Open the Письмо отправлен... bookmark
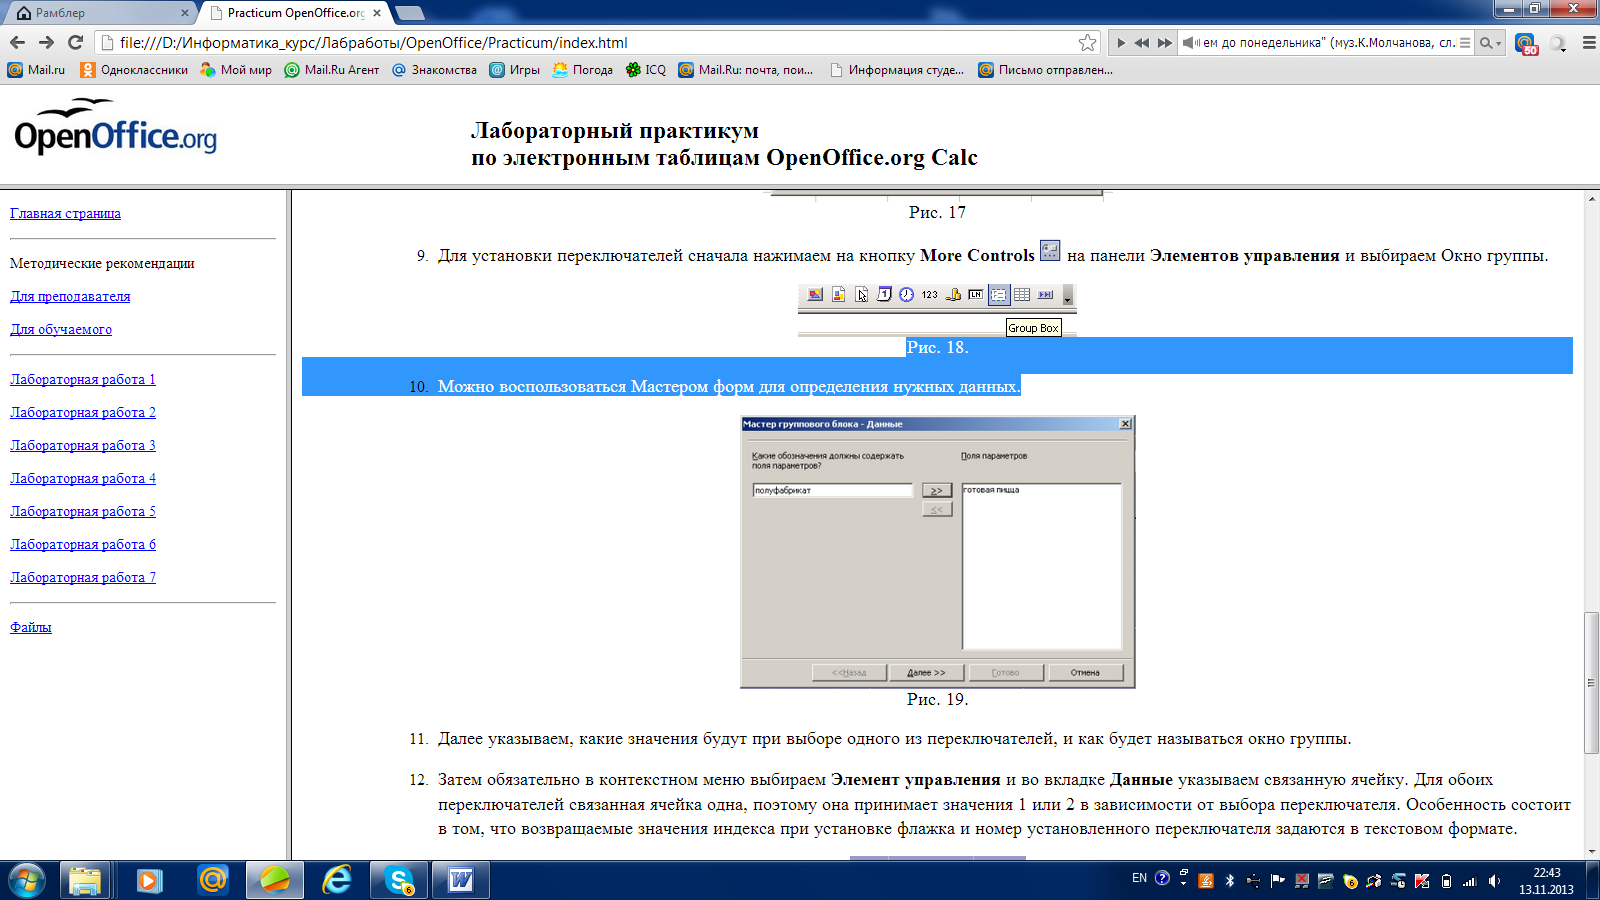 pyautogui.click(x=1045, y=70)
